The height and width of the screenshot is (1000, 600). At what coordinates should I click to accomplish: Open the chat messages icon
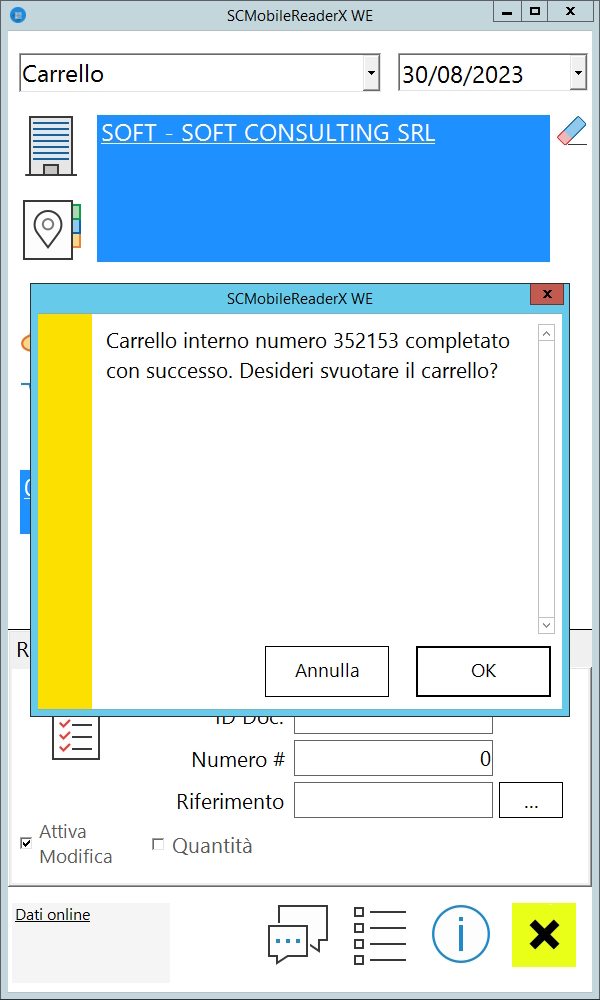298,934
